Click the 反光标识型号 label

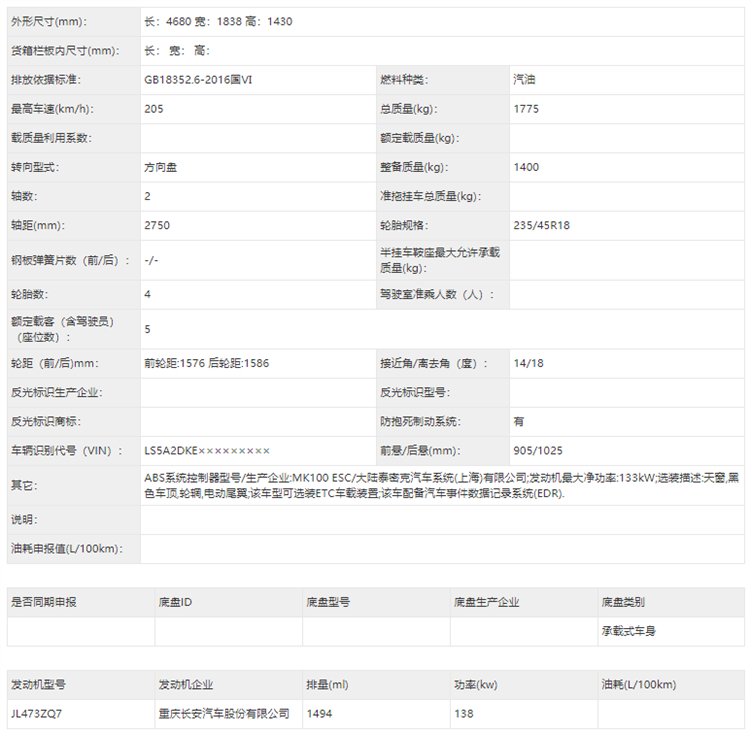(415, 393)
